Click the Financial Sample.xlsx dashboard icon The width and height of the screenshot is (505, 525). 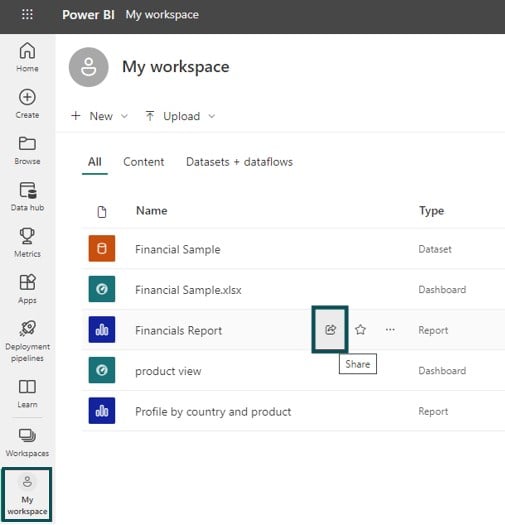click(102, 289)
